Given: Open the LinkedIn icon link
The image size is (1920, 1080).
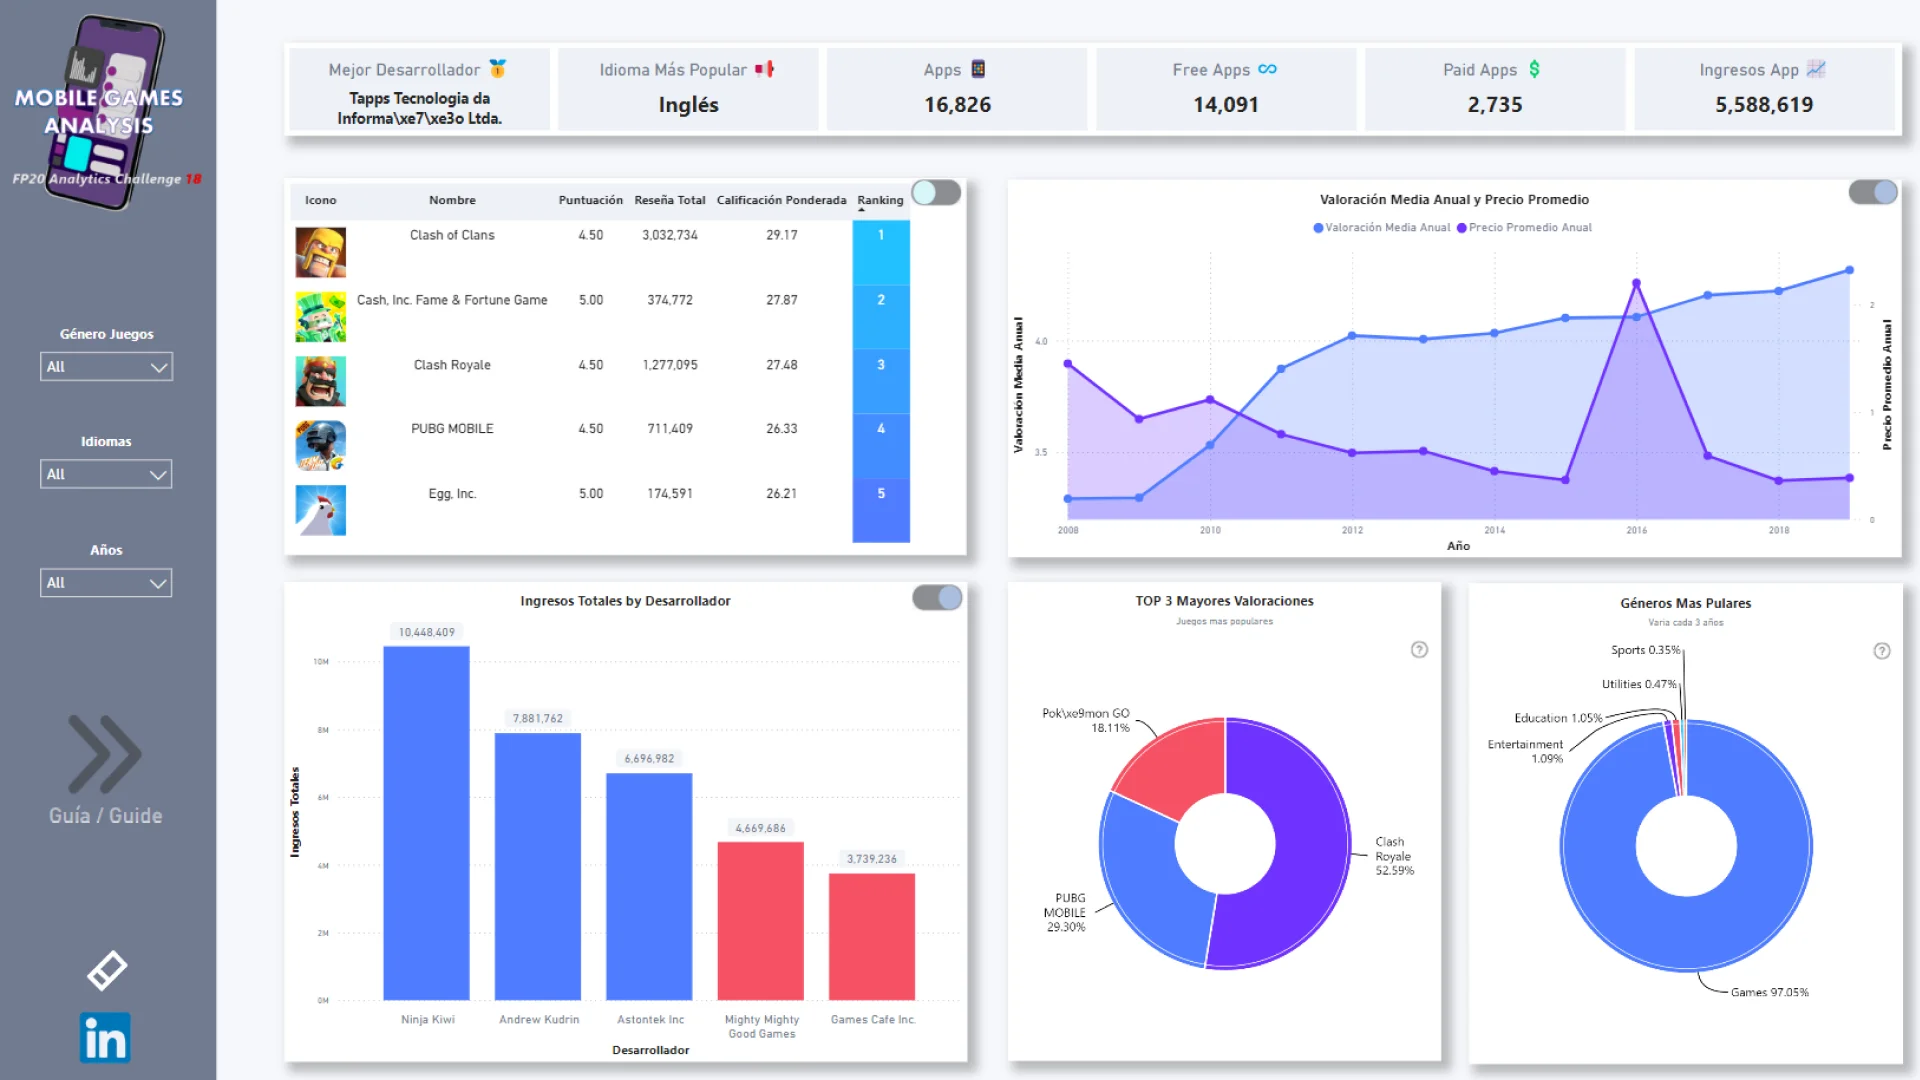Looking at the screenshot, I should pyautogui.click(x=105, y=1038).
